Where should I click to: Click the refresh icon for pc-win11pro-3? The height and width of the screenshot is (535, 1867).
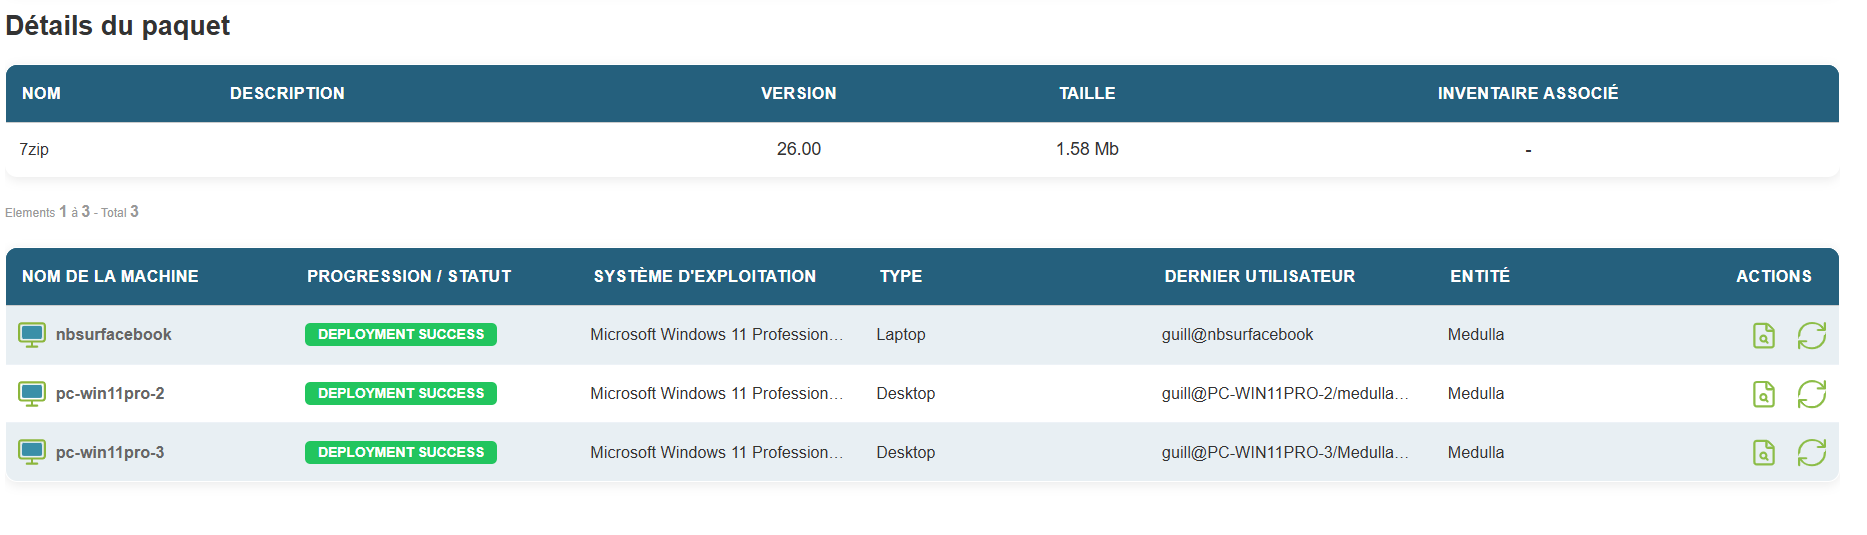(x=1811, y=453)
